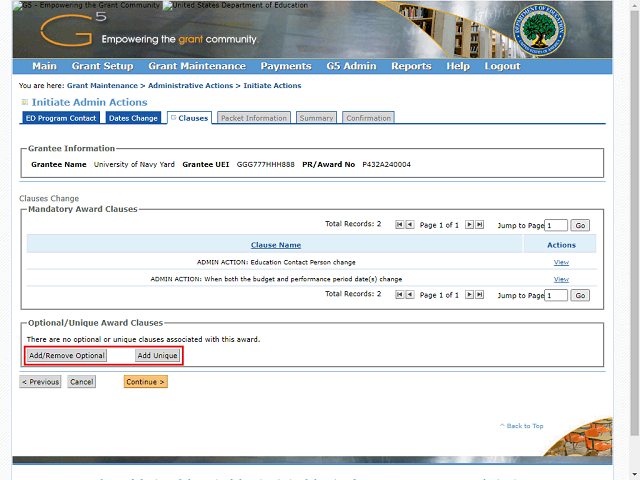Click the Previous button
640x480 pixels.
coord(40,382)
